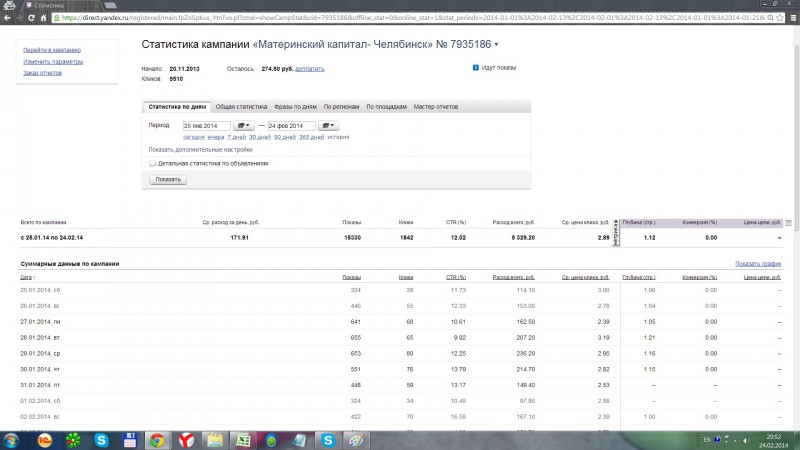Open the Windows Start menu
Screen dimensions: 800x450
pos(11,440)
